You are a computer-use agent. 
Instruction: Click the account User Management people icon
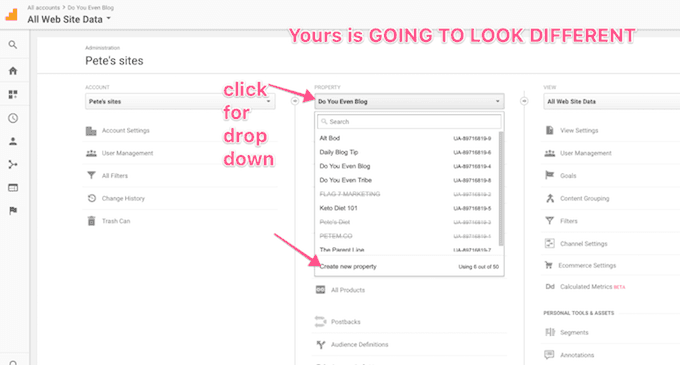click(91, 153)
